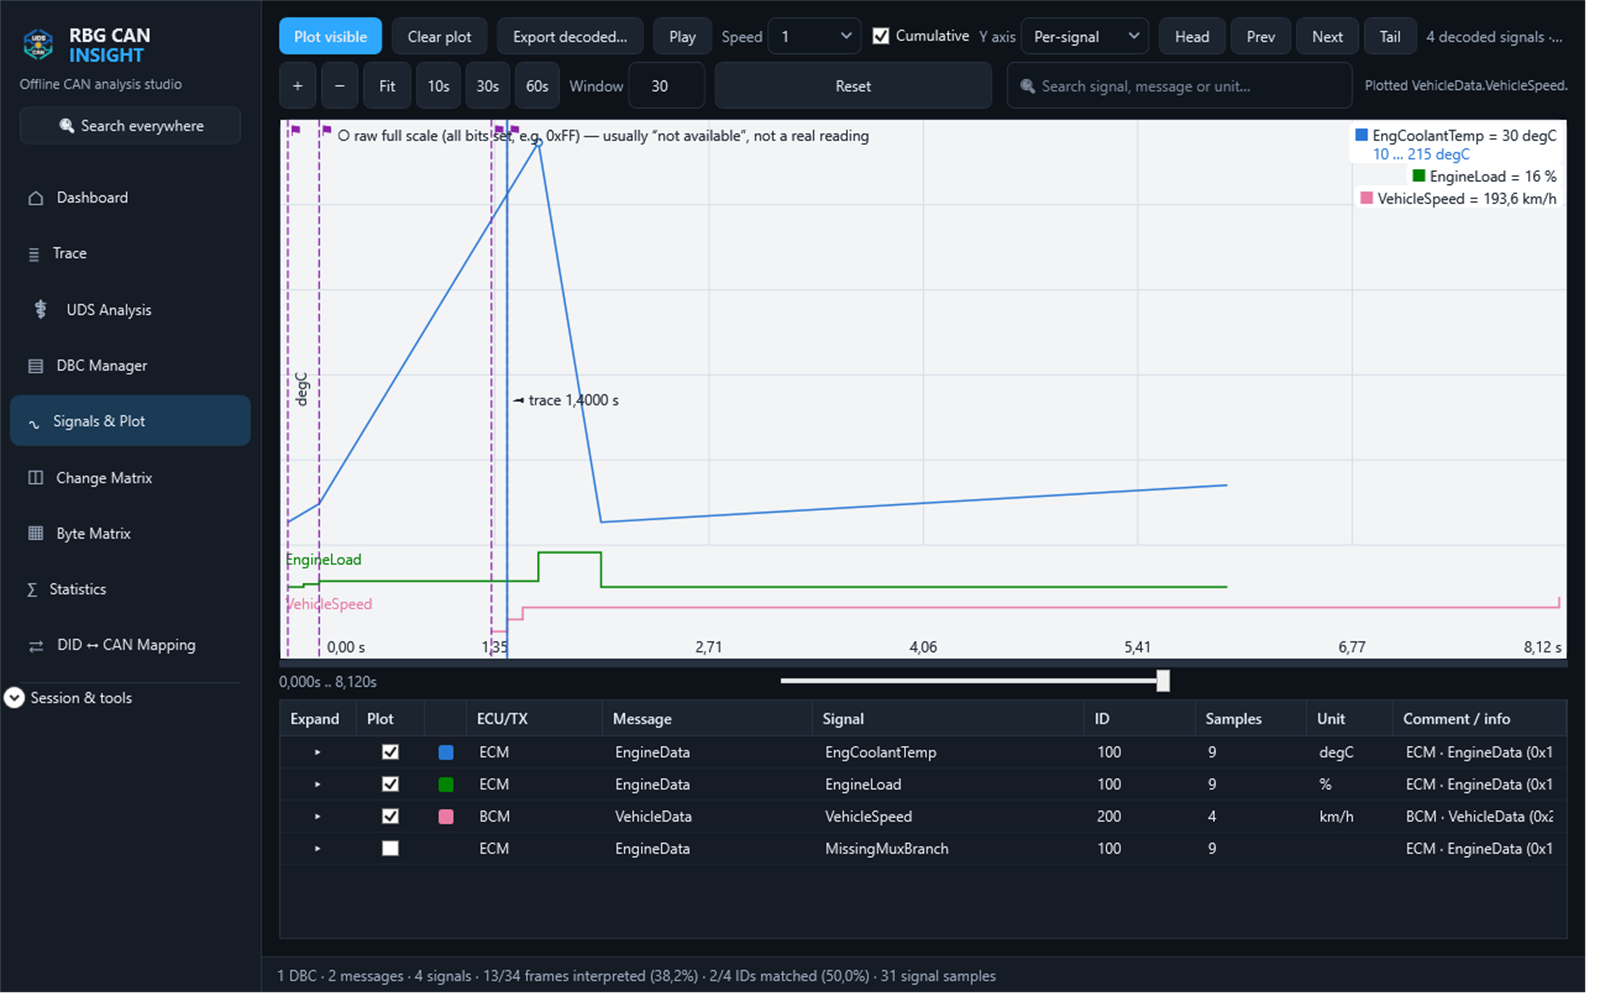Viewport: 1600px width, 1007px height.
Task: Uncheck the Plot checkbox for EngineLoad
Action: point(391,784)
